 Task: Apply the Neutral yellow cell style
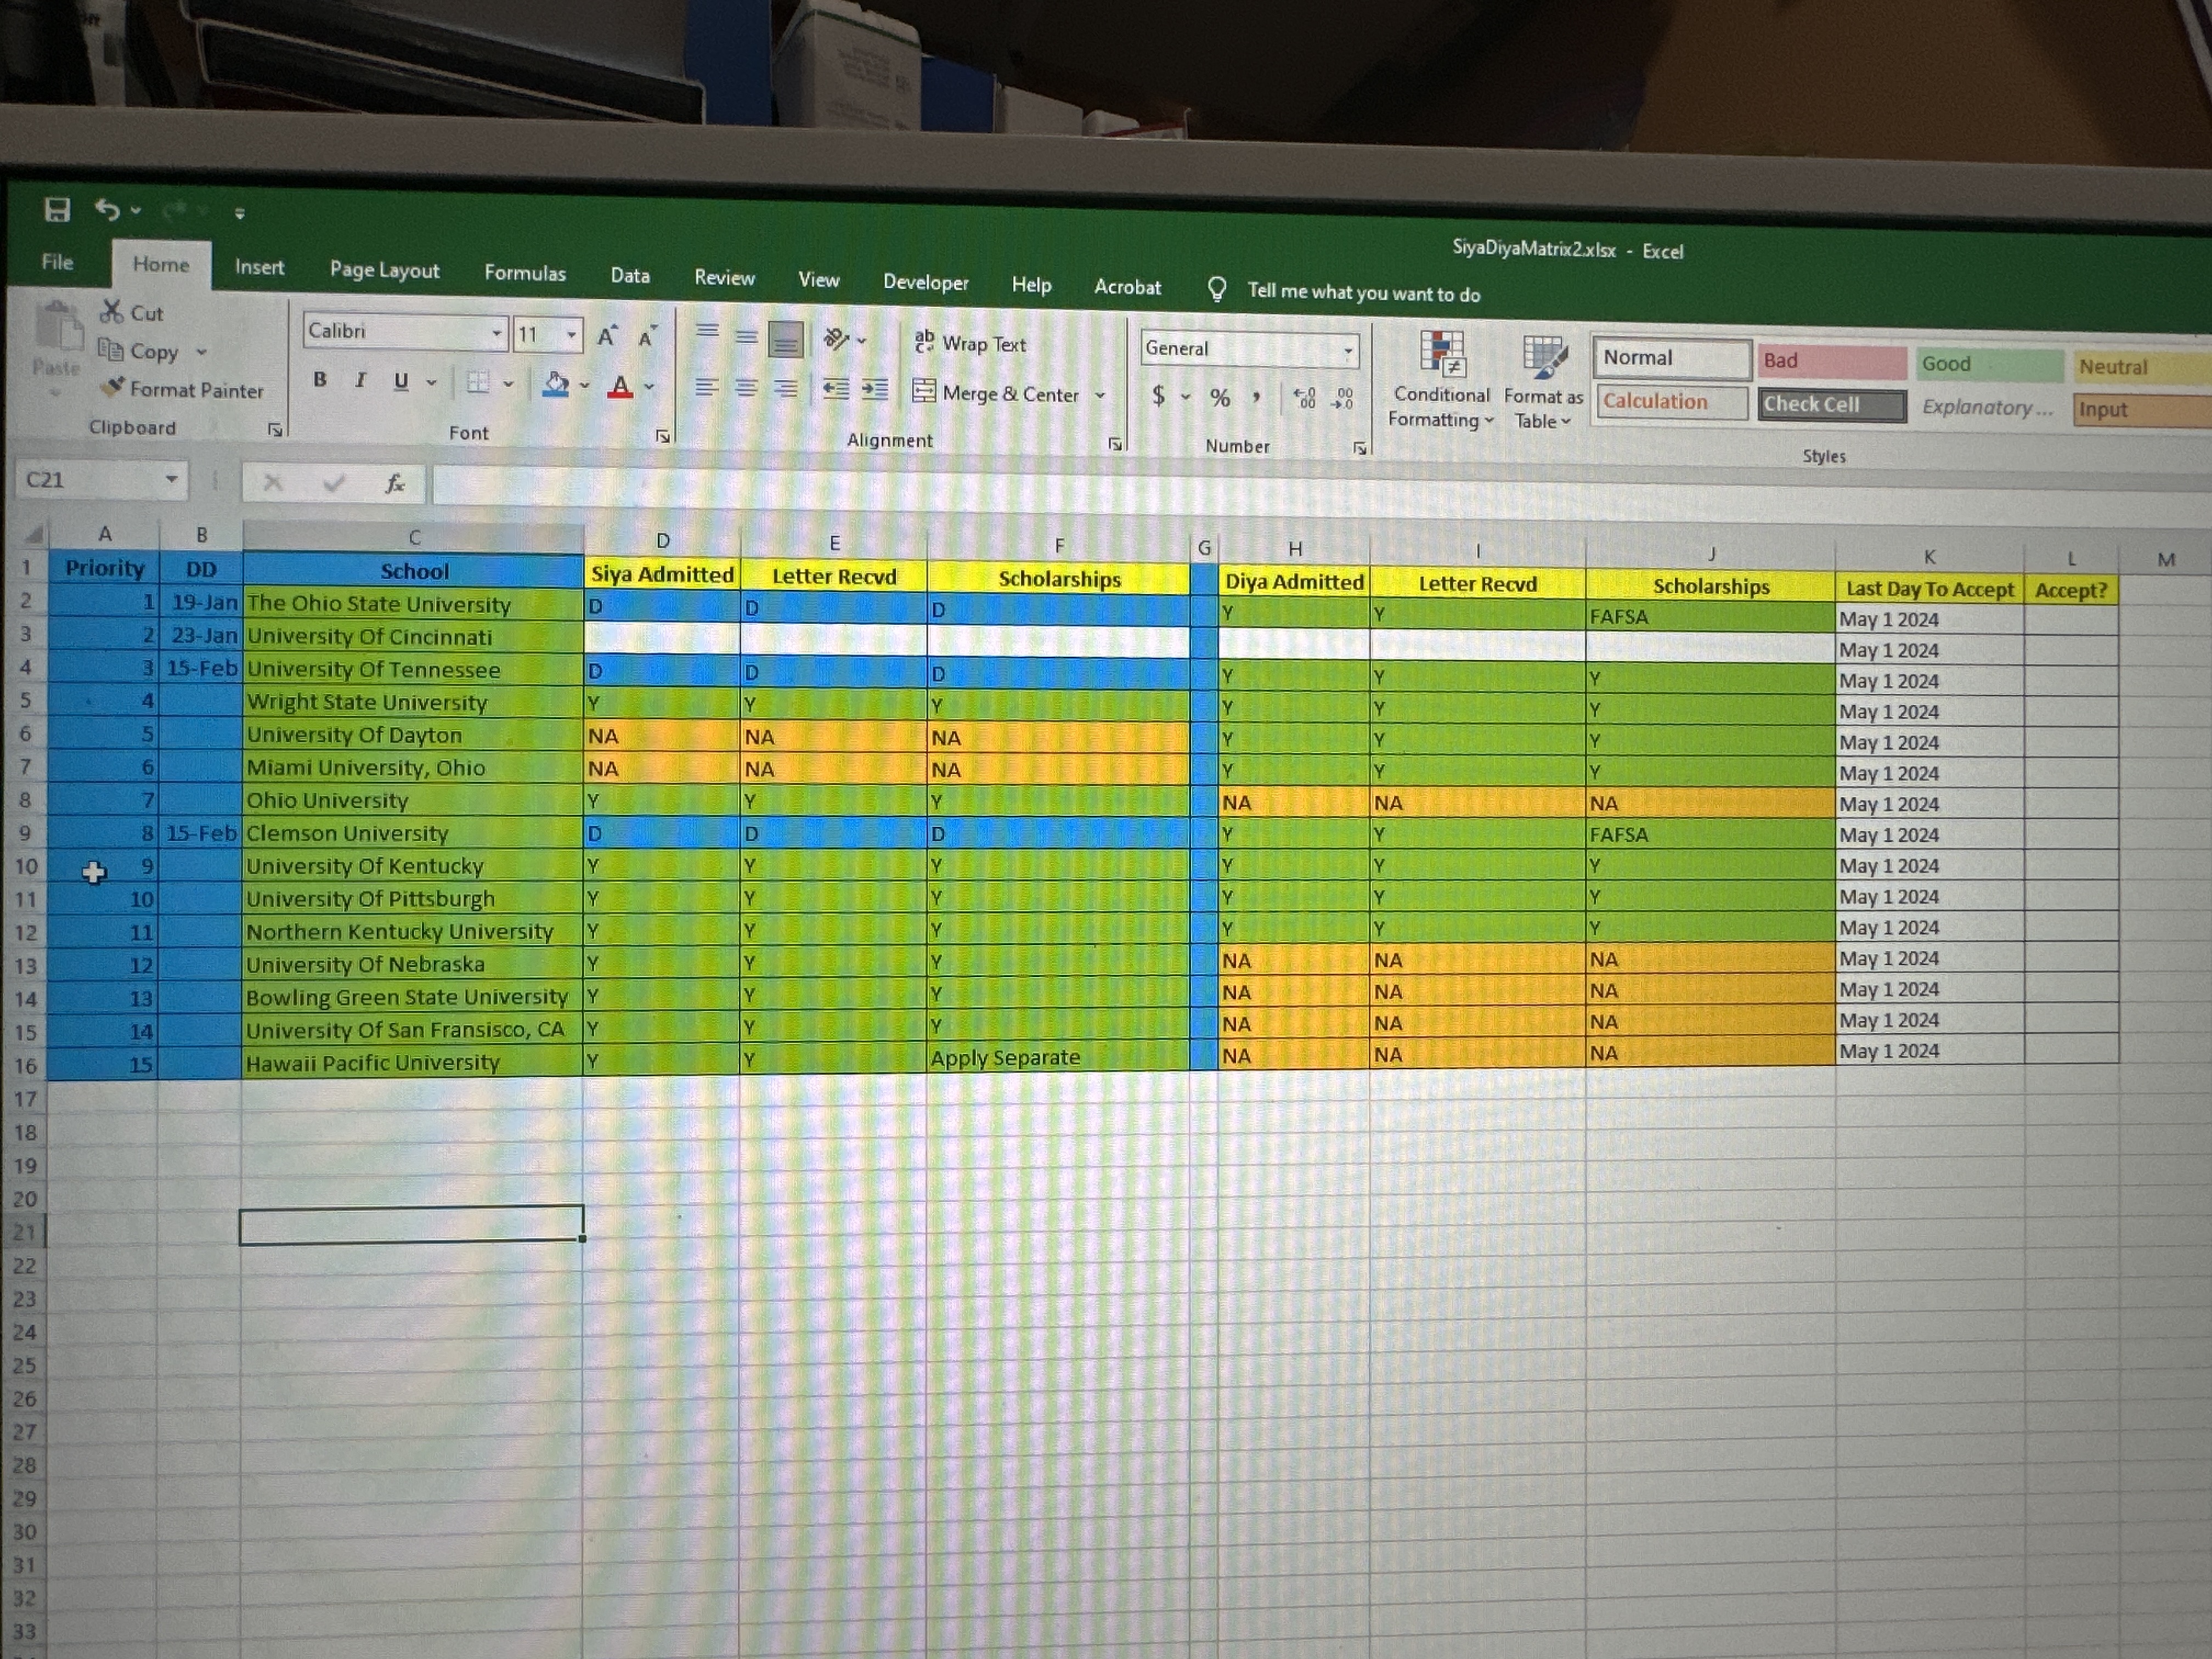2142,367
